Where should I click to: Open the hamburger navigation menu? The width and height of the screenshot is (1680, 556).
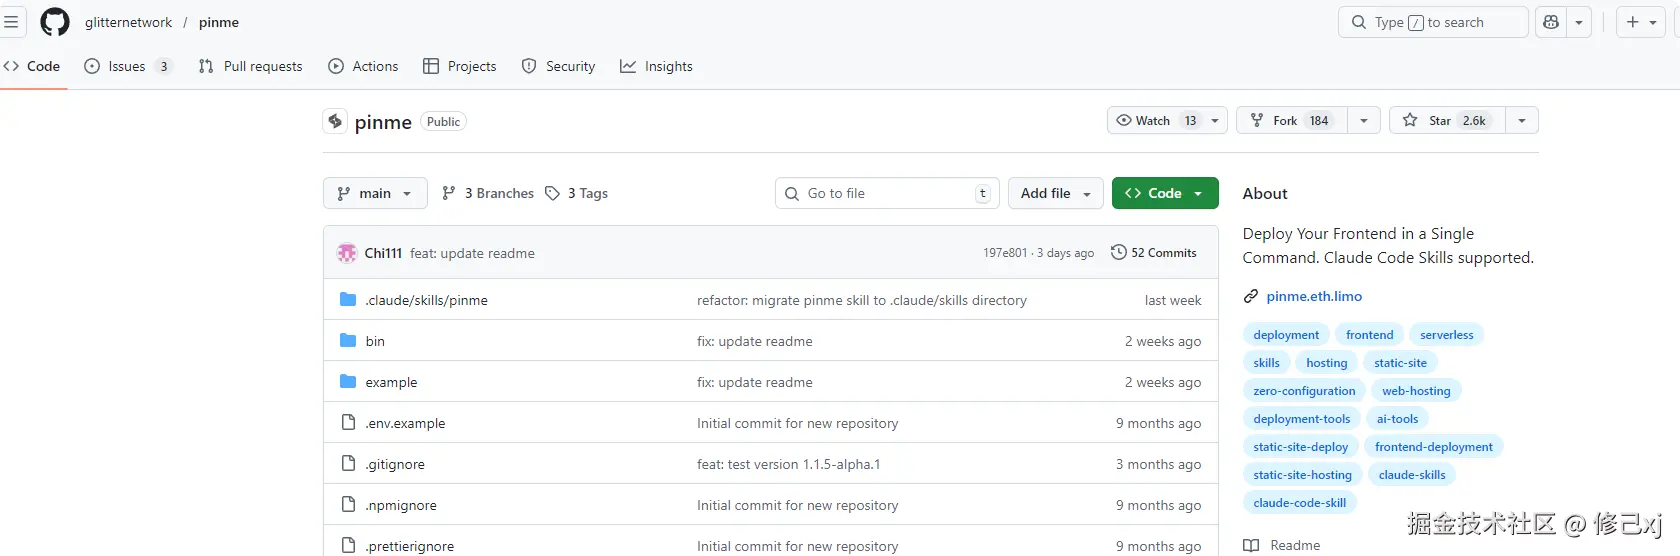[11, 22]
